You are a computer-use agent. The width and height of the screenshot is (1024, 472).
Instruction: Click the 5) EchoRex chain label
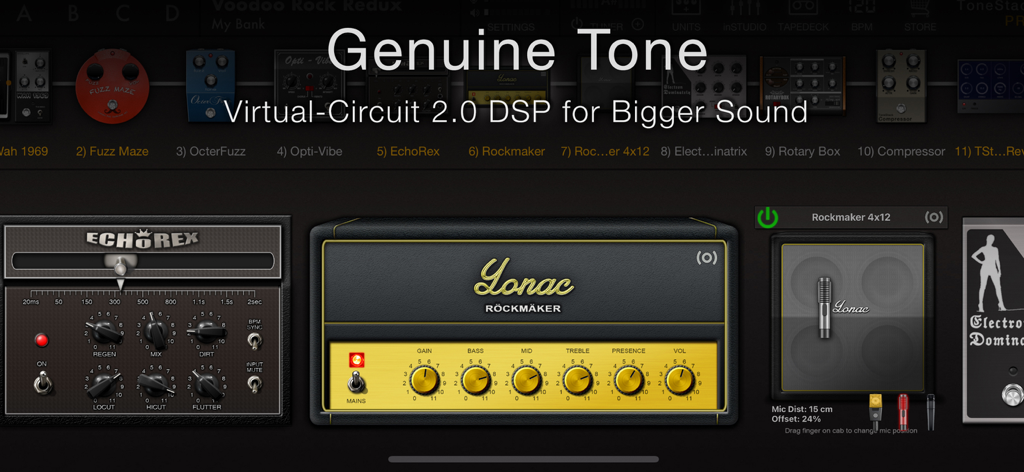pos(408,151)
